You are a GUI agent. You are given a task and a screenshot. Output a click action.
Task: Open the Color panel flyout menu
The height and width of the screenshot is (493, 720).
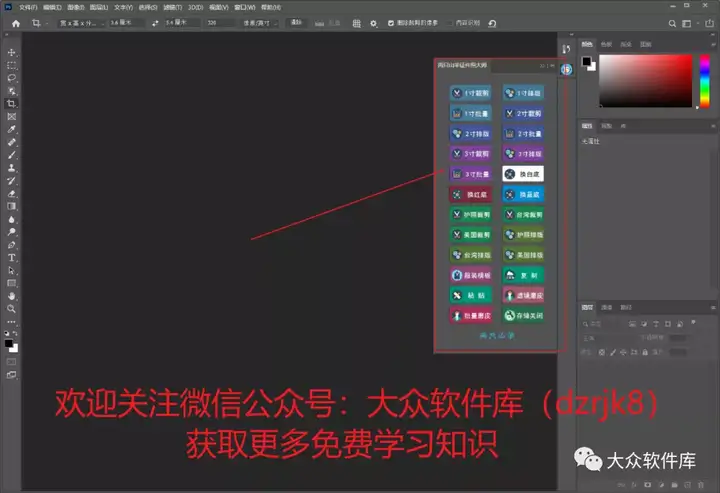tap(713, 45)
